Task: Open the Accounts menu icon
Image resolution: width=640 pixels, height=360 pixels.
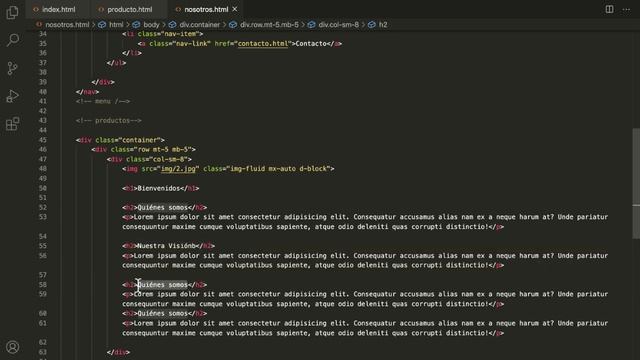Action: point(12,347)
